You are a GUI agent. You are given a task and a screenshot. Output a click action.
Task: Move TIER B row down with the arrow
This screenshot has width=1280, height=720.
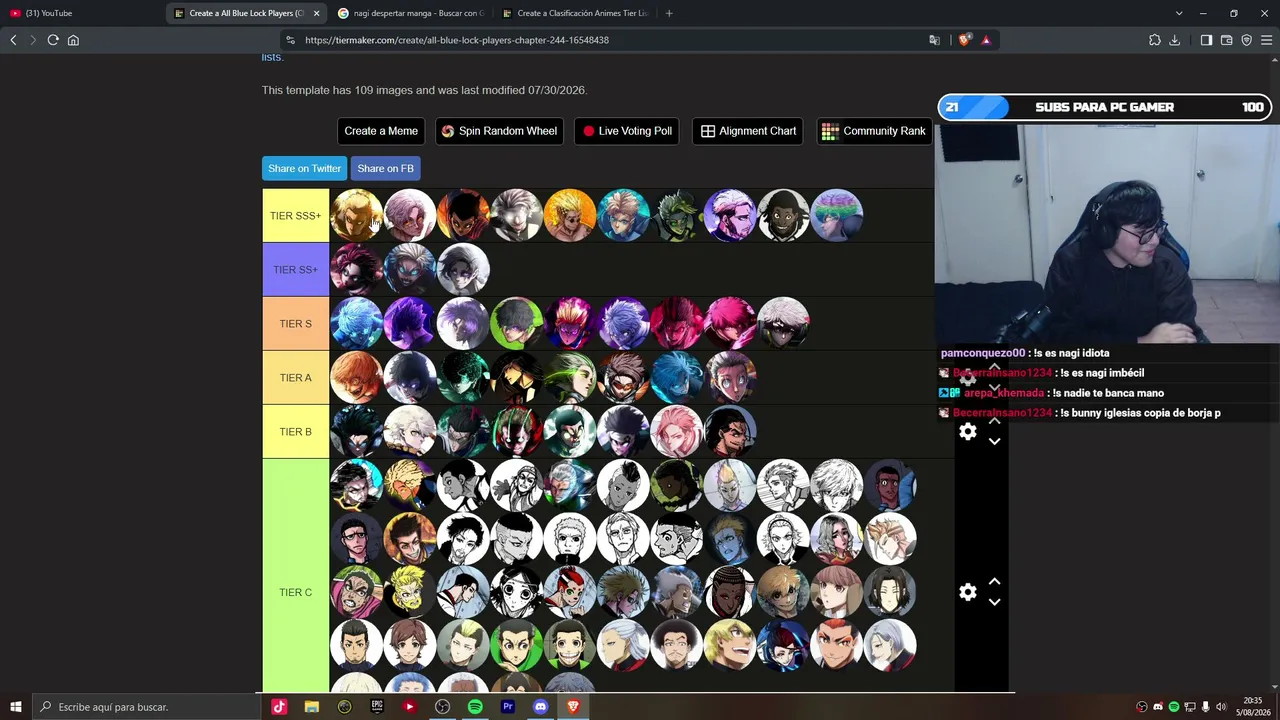pyautogui.click(x=995, y=442)
